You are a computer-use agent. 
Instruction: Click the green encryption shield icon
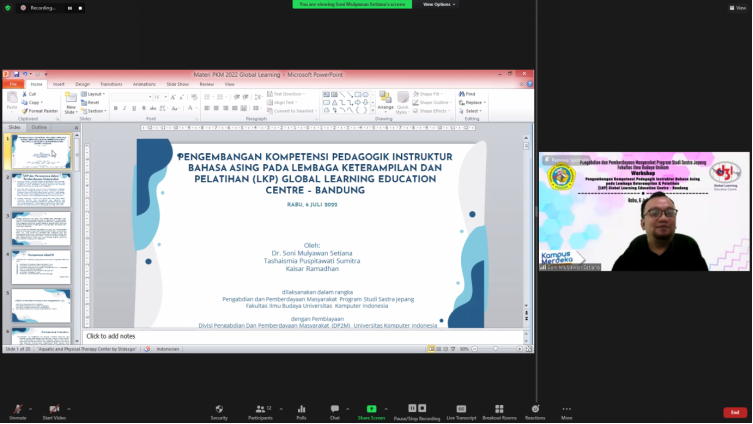pos(8,8)
